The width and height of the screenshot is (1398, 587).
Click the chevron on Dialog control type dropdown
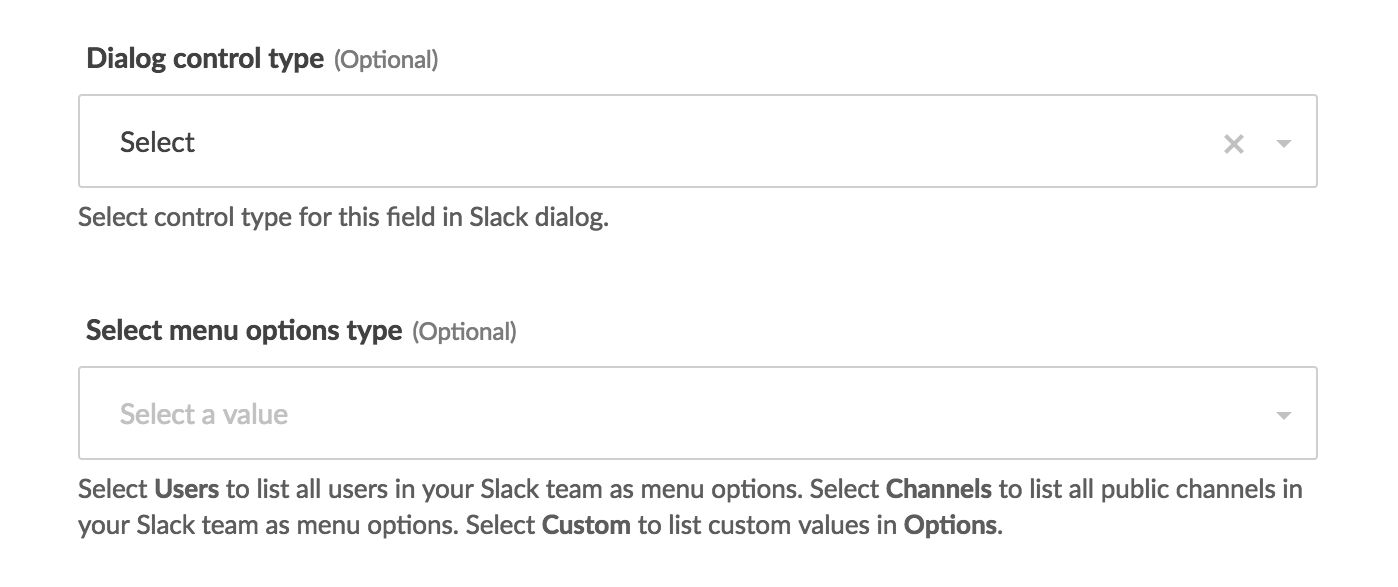[x=1283, y=142]
